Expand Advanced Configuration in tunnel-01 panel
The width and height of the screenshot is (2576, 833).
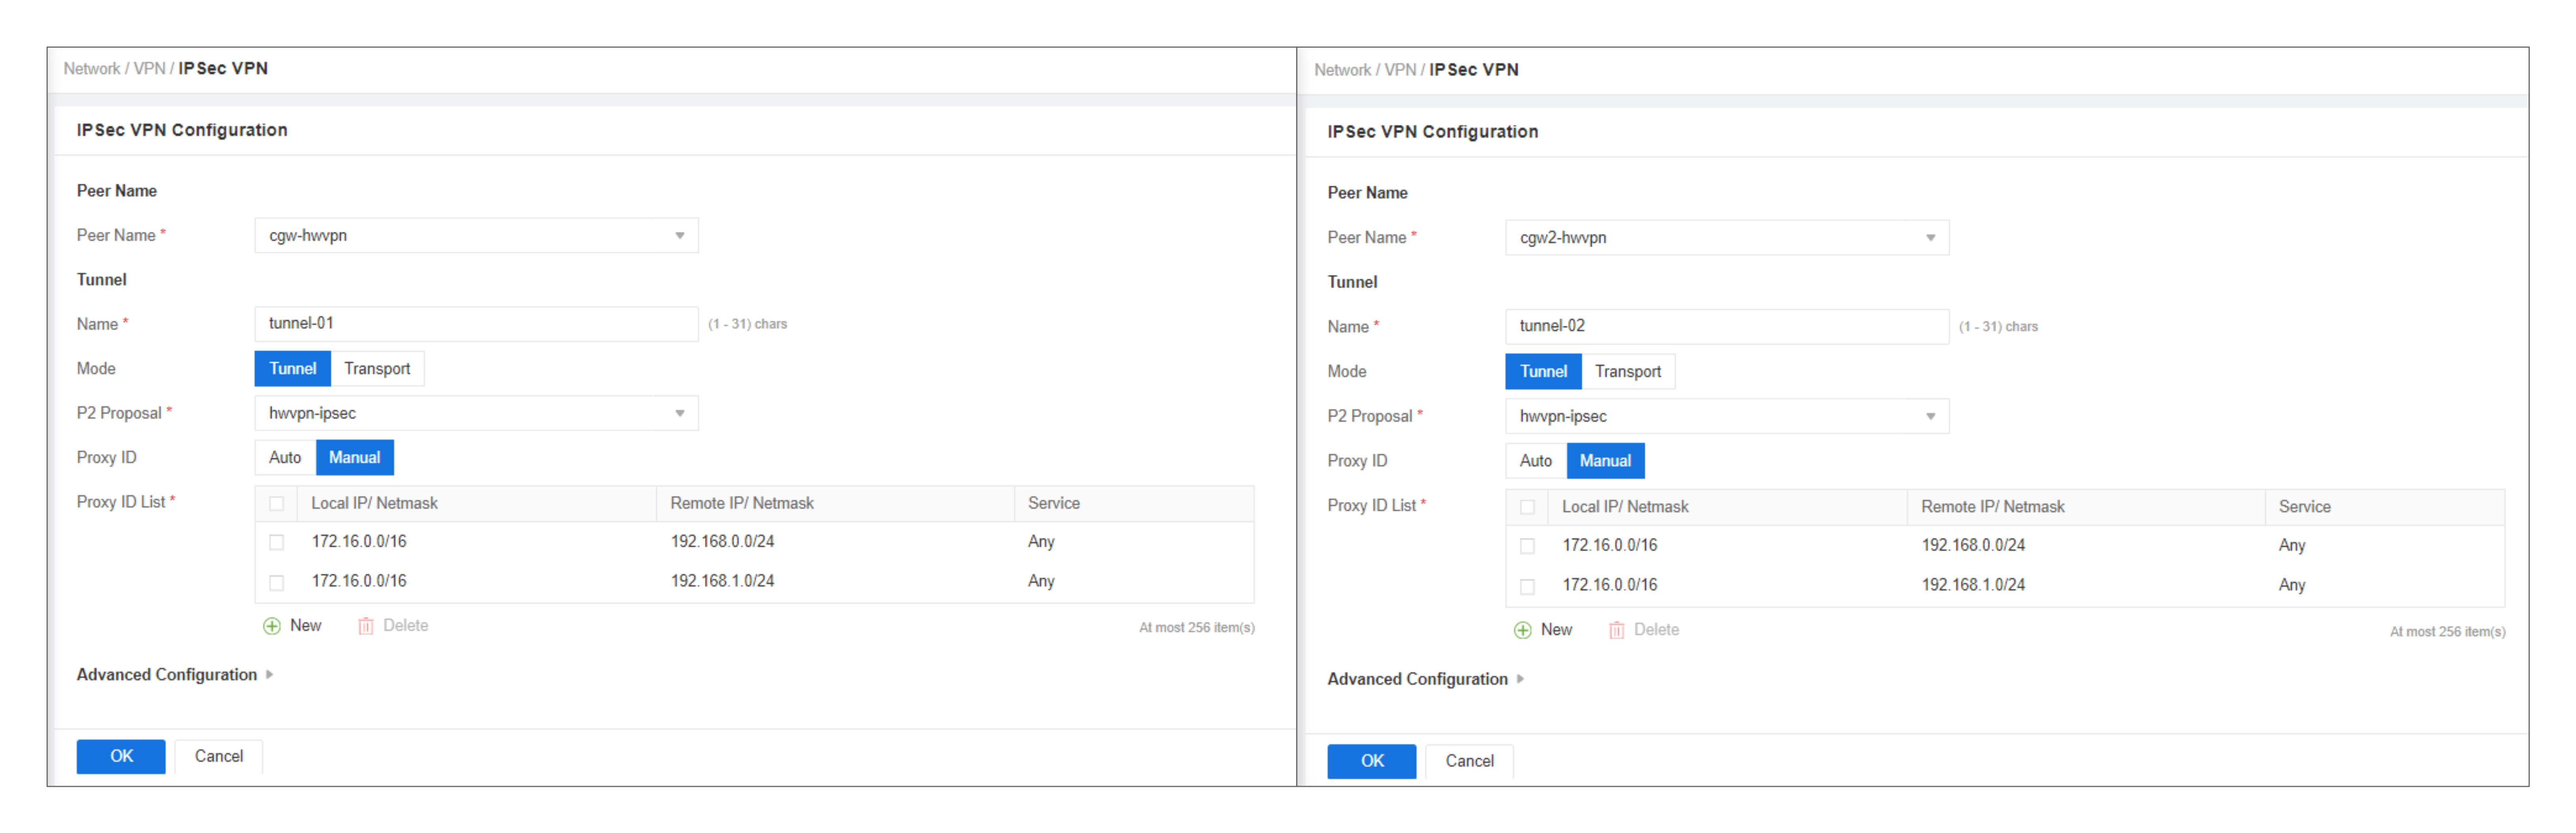click(175, 675)
